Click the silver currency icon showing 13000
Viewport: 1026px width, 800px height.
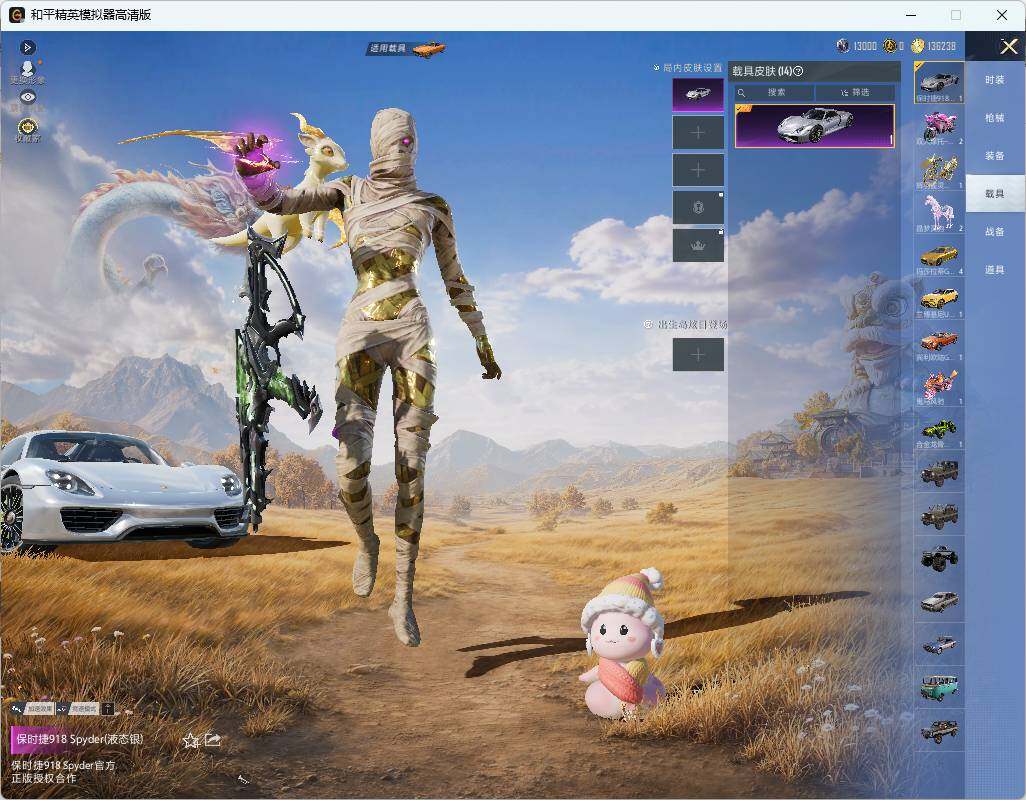coord(843,45)
